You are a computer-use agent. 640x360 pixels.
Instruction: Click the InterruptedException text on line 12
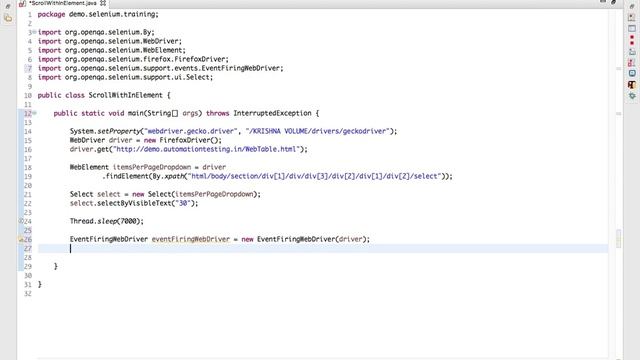pos(272,113)
